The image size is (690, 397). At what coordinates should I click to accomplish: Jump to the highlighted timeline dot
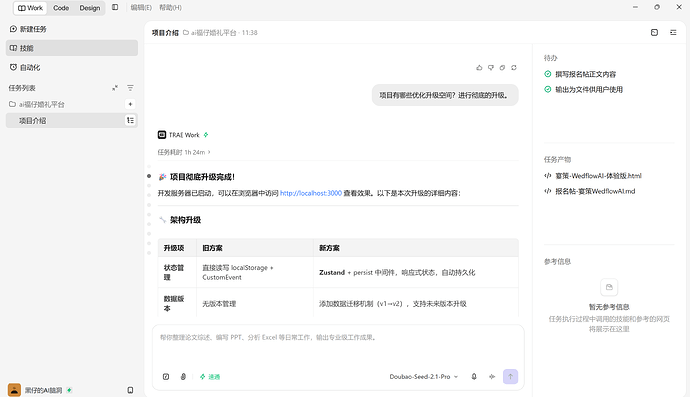[149, 176]
